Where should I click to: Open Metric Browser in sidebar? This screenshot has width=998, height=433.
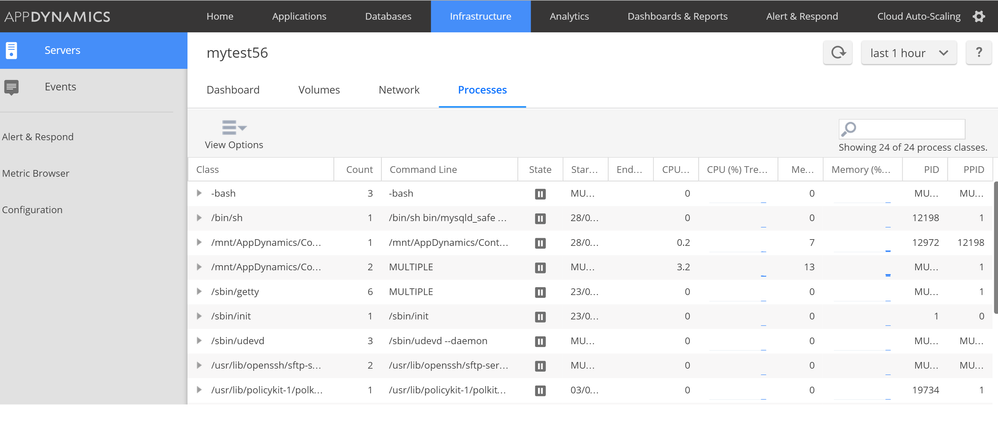pyautogui.click(x=36, y=173)
